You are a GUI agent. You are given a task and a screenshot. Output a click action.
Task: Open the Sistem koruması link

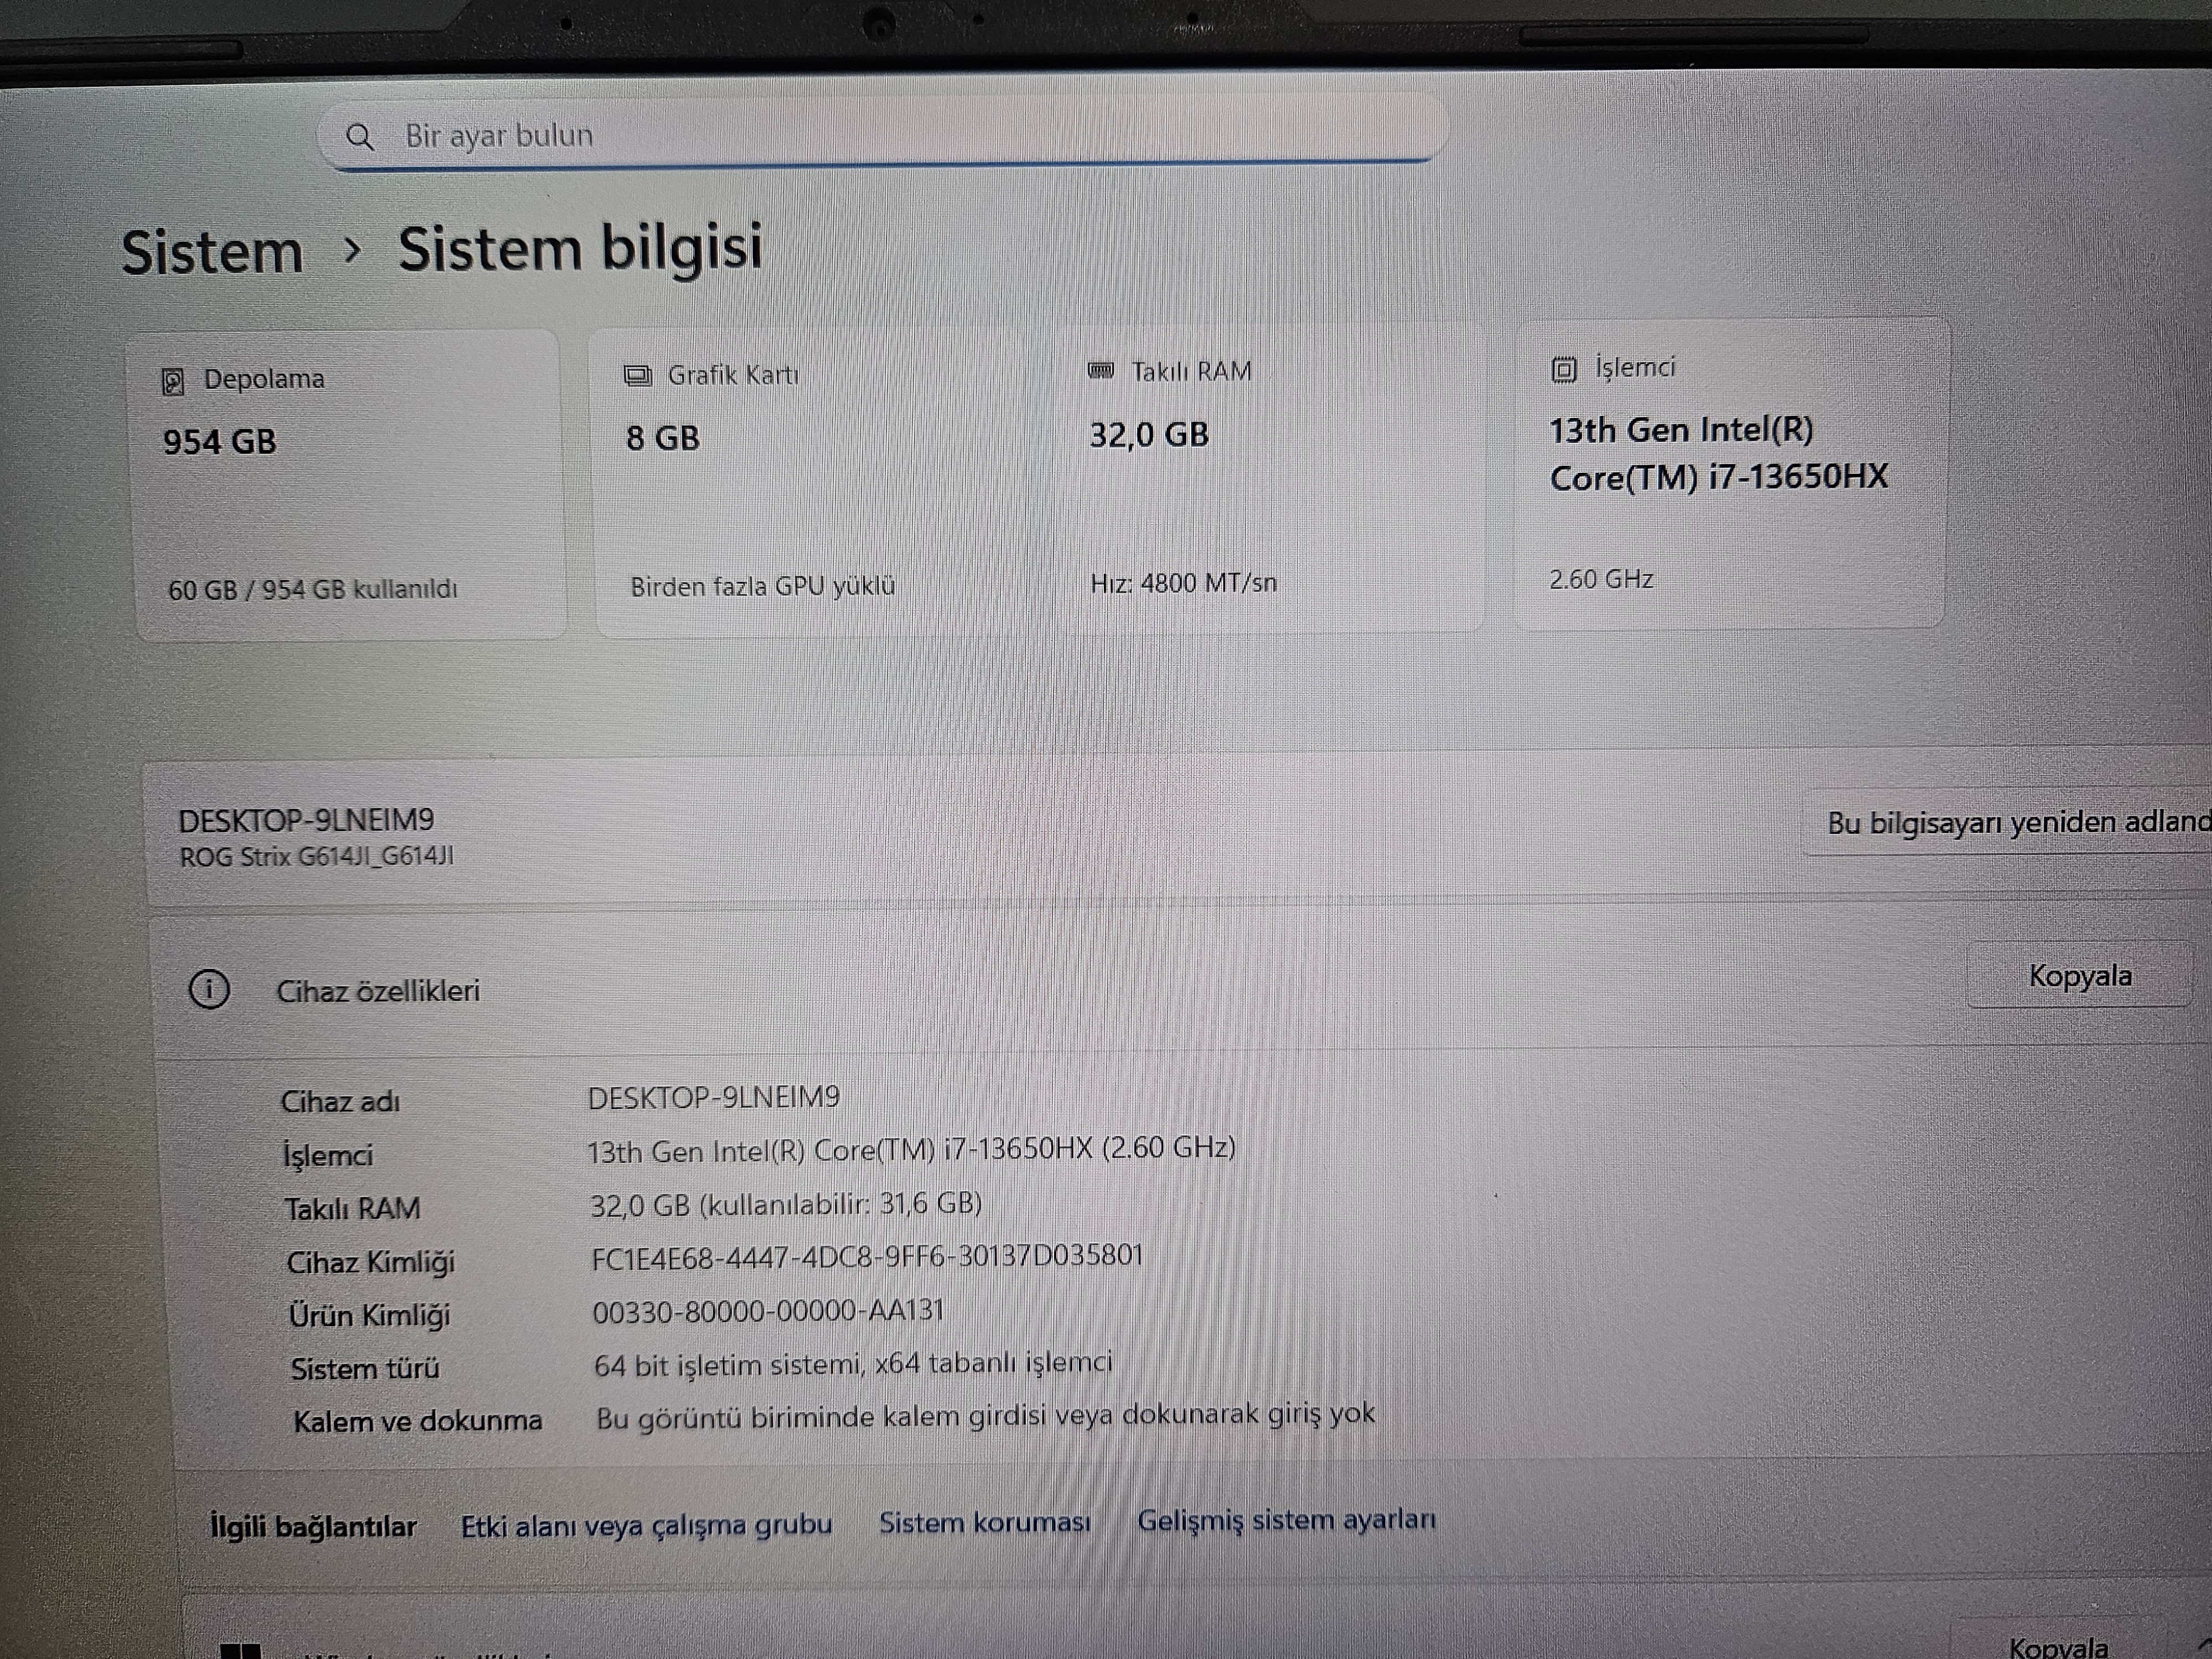pos(984,1522)
